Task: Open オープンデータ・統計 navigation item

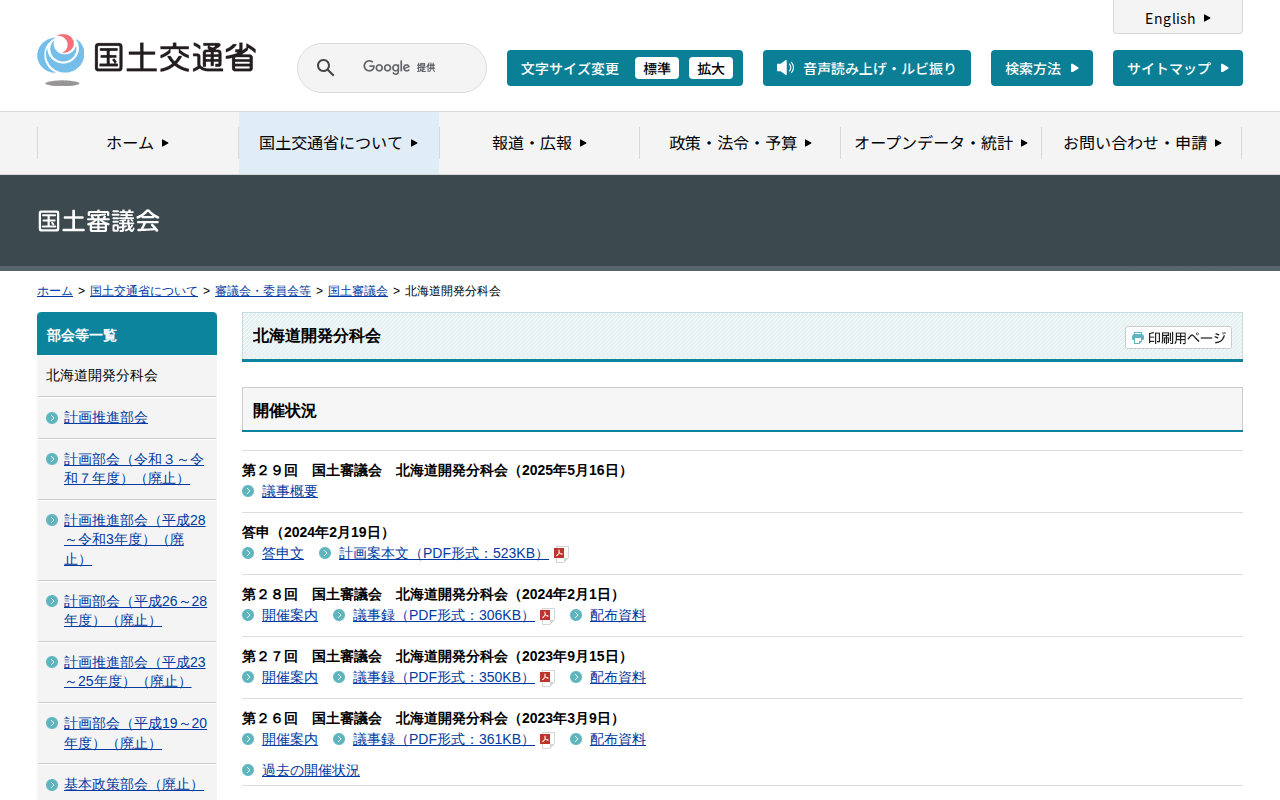Action: coord(941,143)
